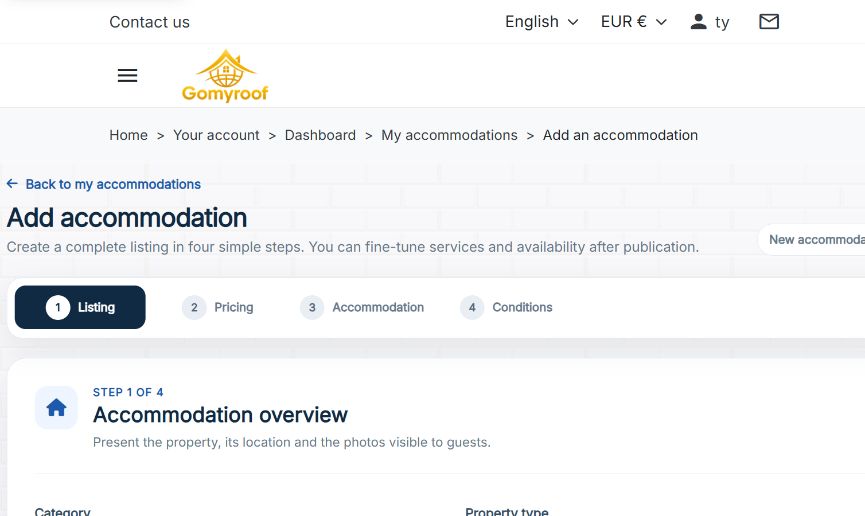The height and width of the screenshot is (516, 865).
Task: Open the EUR € currency dropdown
Action: pyautogui.click(x=634, y=22)
